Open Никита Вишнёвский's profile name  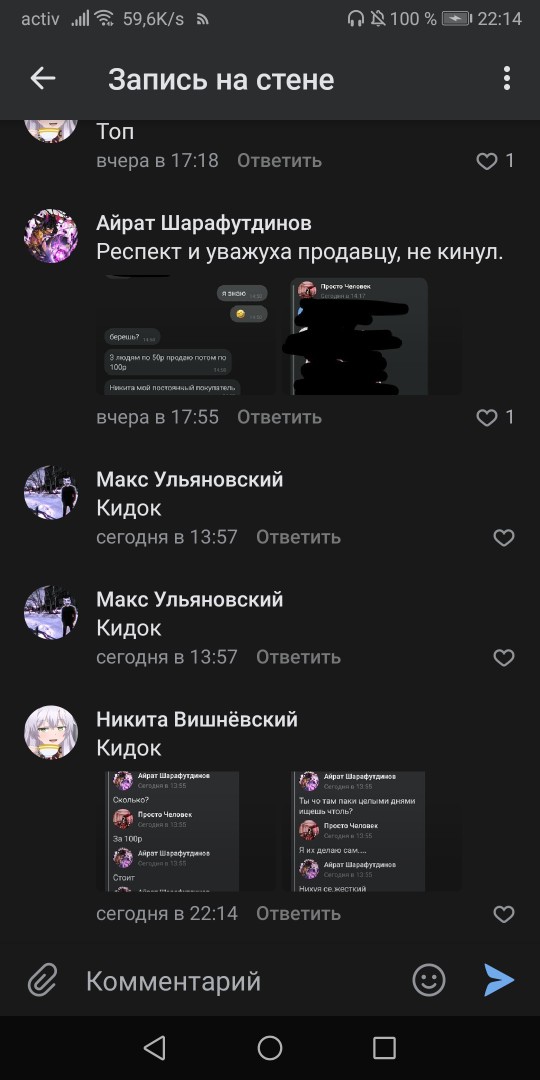point(197,720)
